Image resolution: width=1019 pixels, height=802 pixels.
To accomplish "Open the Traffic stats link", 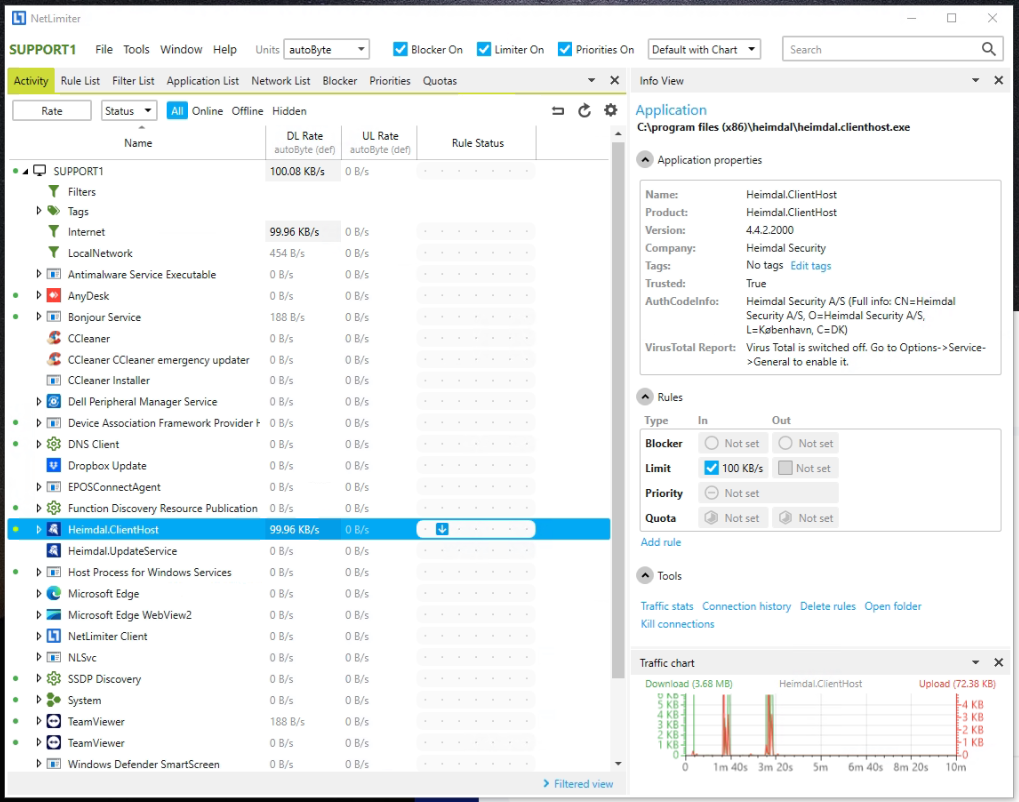I will pyautogui.click(x=667, y=606).
